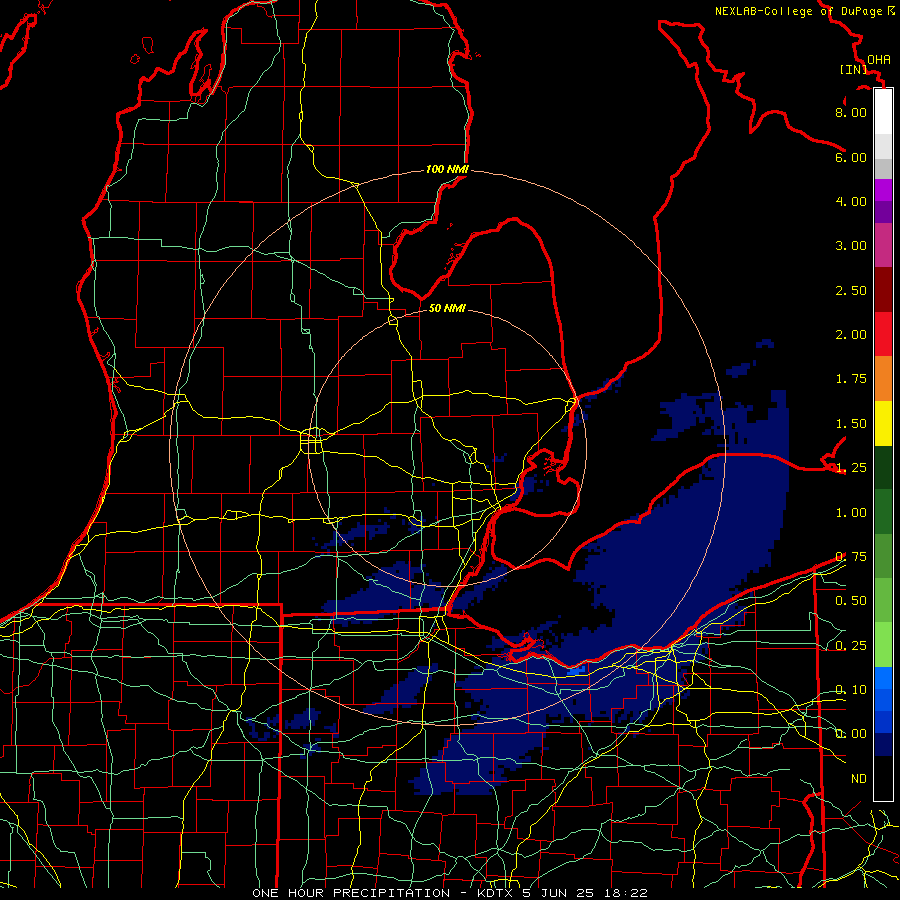
Task: Pick the bright red legend swatch
Action: [883, 335]
